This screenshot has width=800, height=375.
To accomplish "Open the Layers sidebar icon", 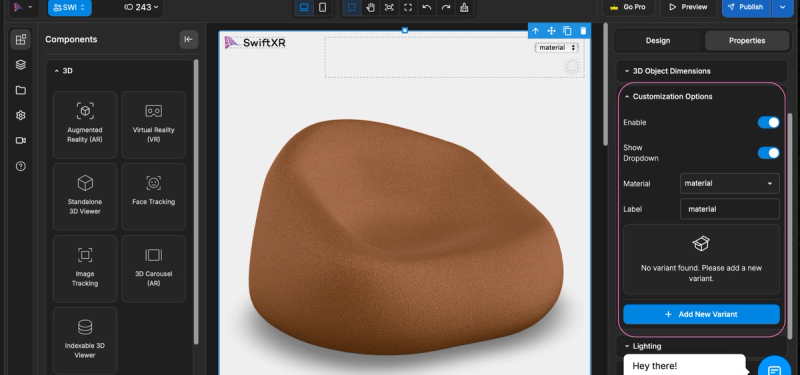I will (20, 65).
